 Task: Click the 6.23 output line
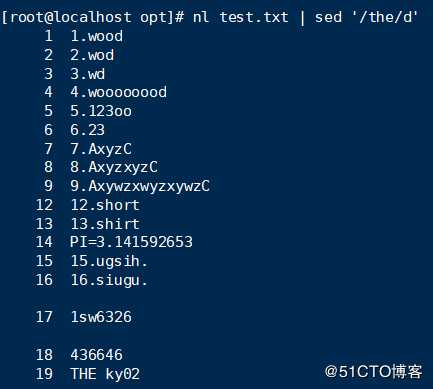pos(88,130)
